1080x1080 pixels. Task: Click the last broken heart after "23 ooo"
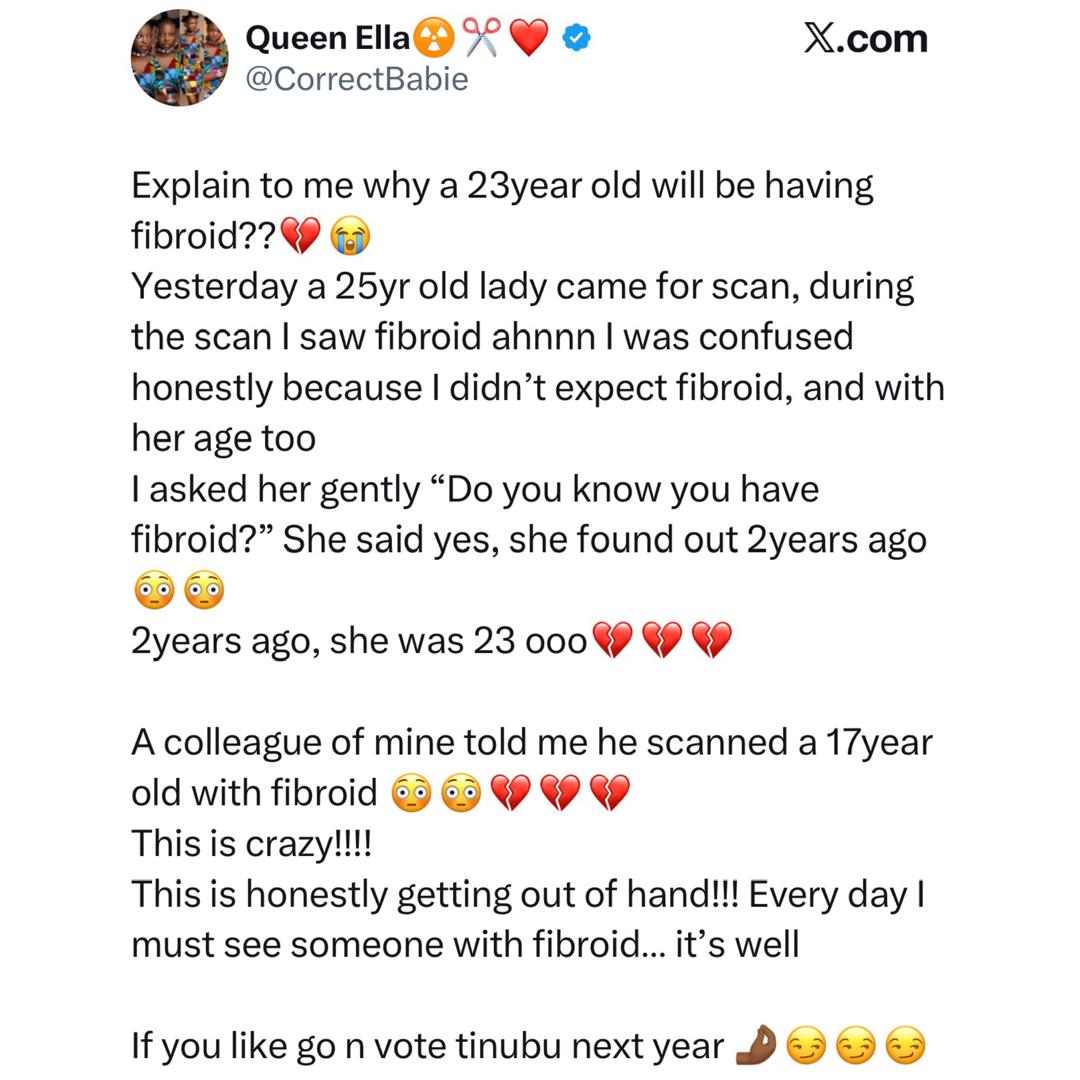(x=712, y=641)
